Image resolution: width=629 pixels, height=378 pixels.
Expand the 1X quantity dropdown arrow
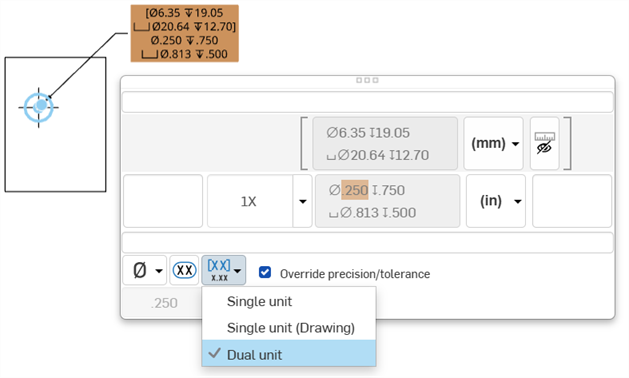[302, 201]
